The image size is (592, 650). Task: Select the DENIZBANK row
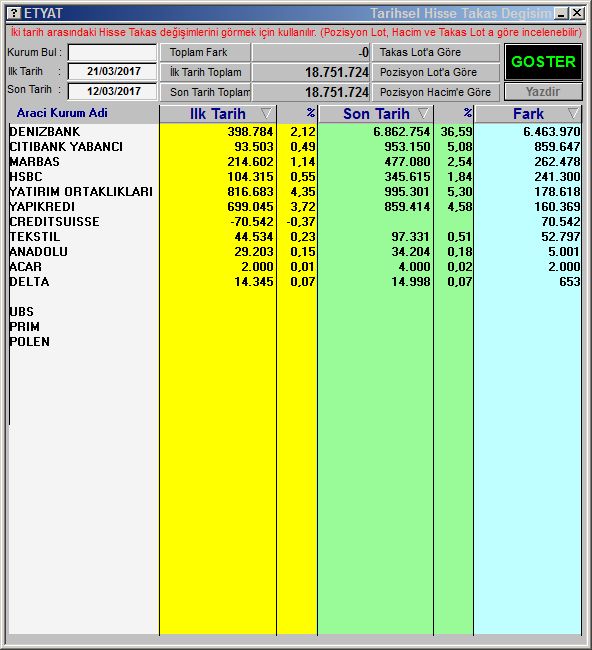tap(295, 131)
